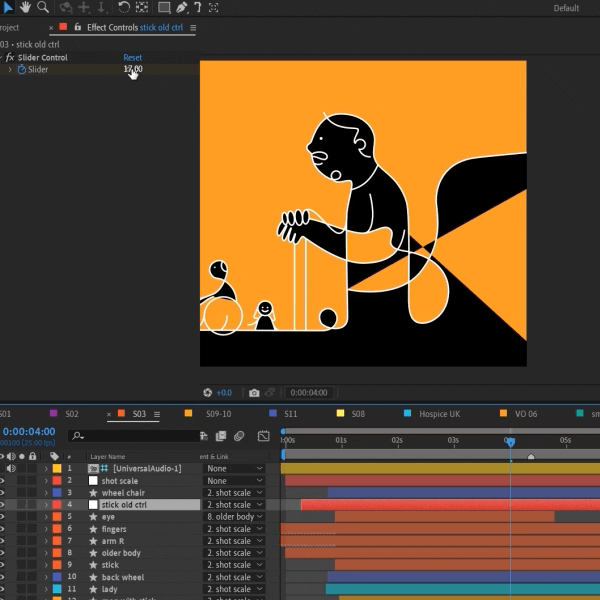Switch to the S09-10 composition tab
The height and width of the screenshot is (600, 600).
tap(218, 414)
